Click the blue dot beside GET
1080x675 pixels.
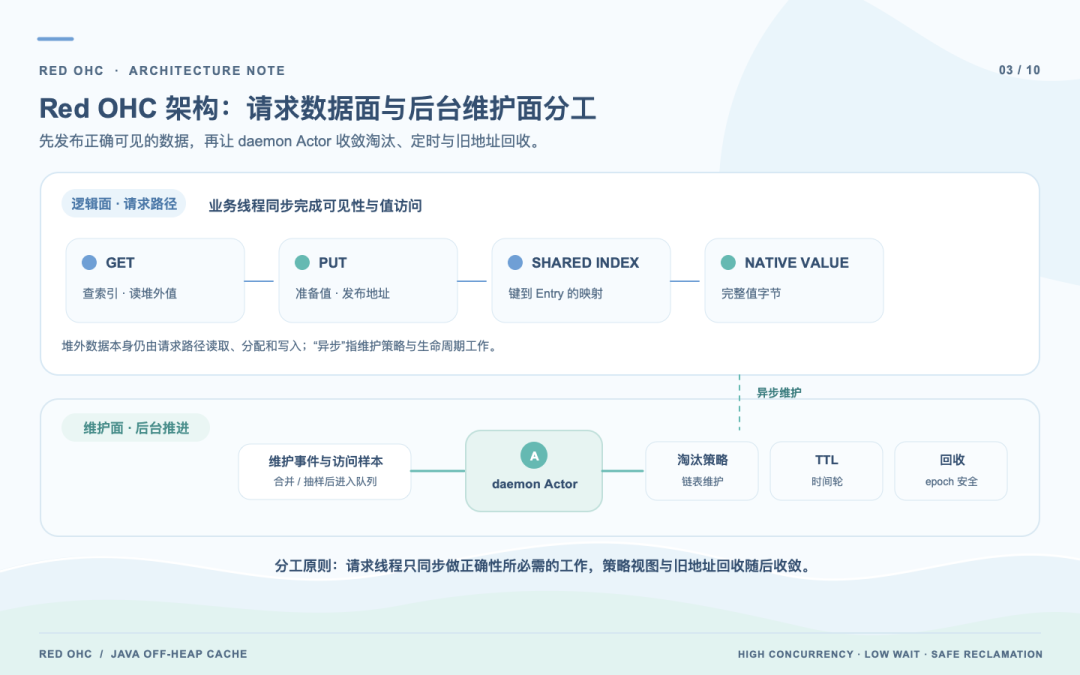(89, 262)
